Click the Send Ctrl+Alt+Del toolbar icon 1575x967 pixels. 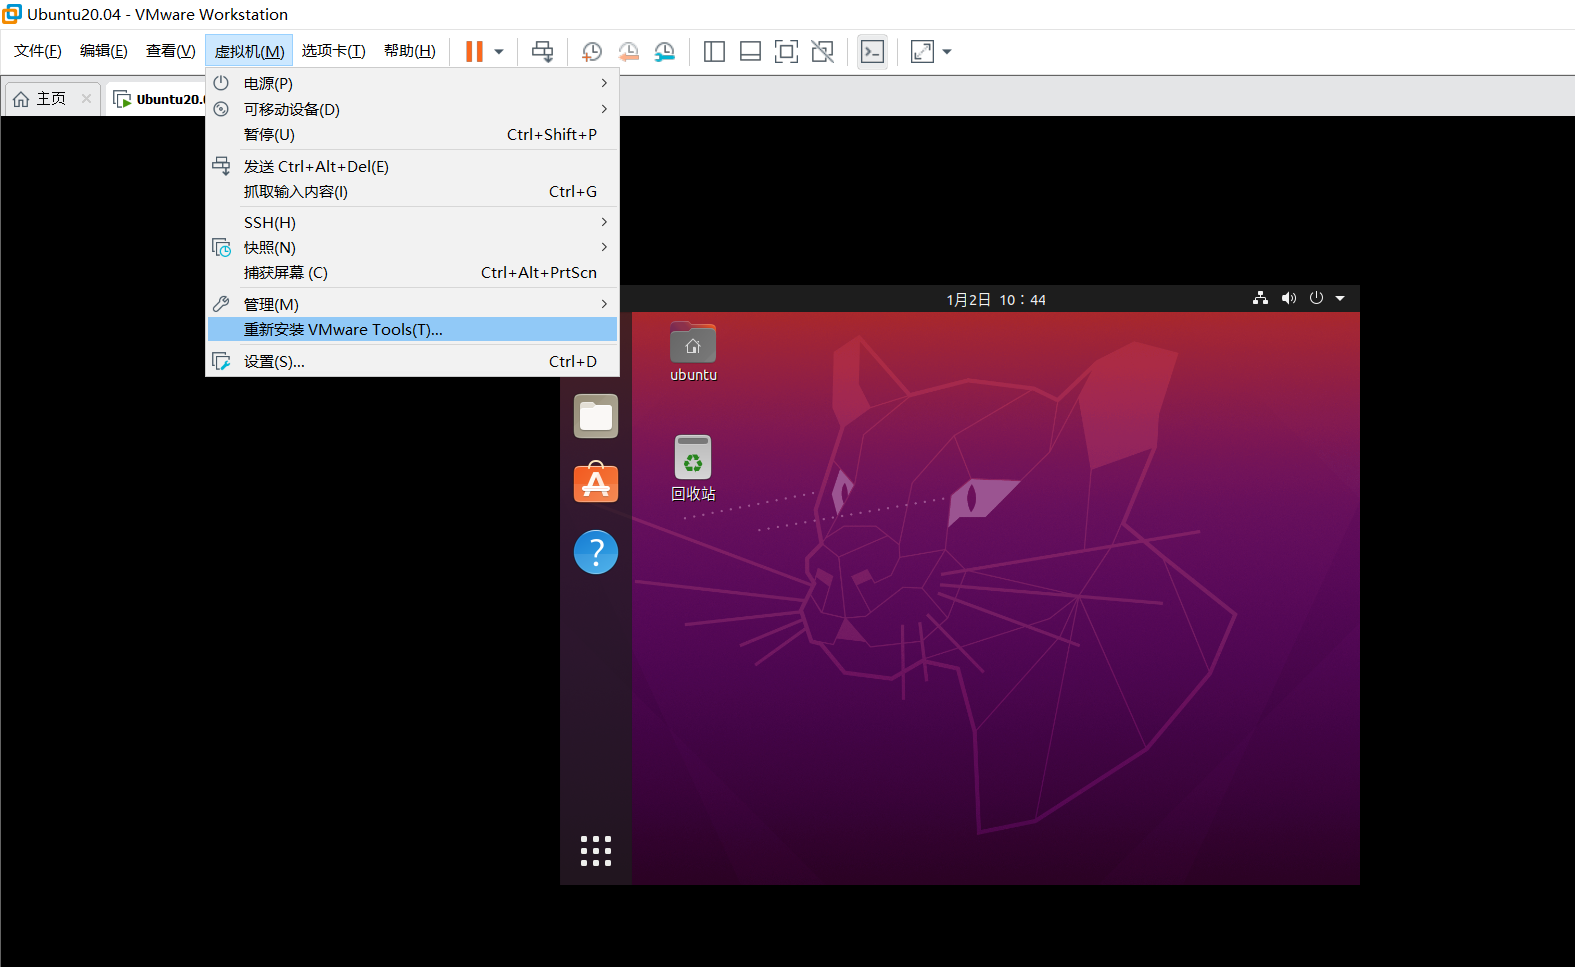coord(543,52)
